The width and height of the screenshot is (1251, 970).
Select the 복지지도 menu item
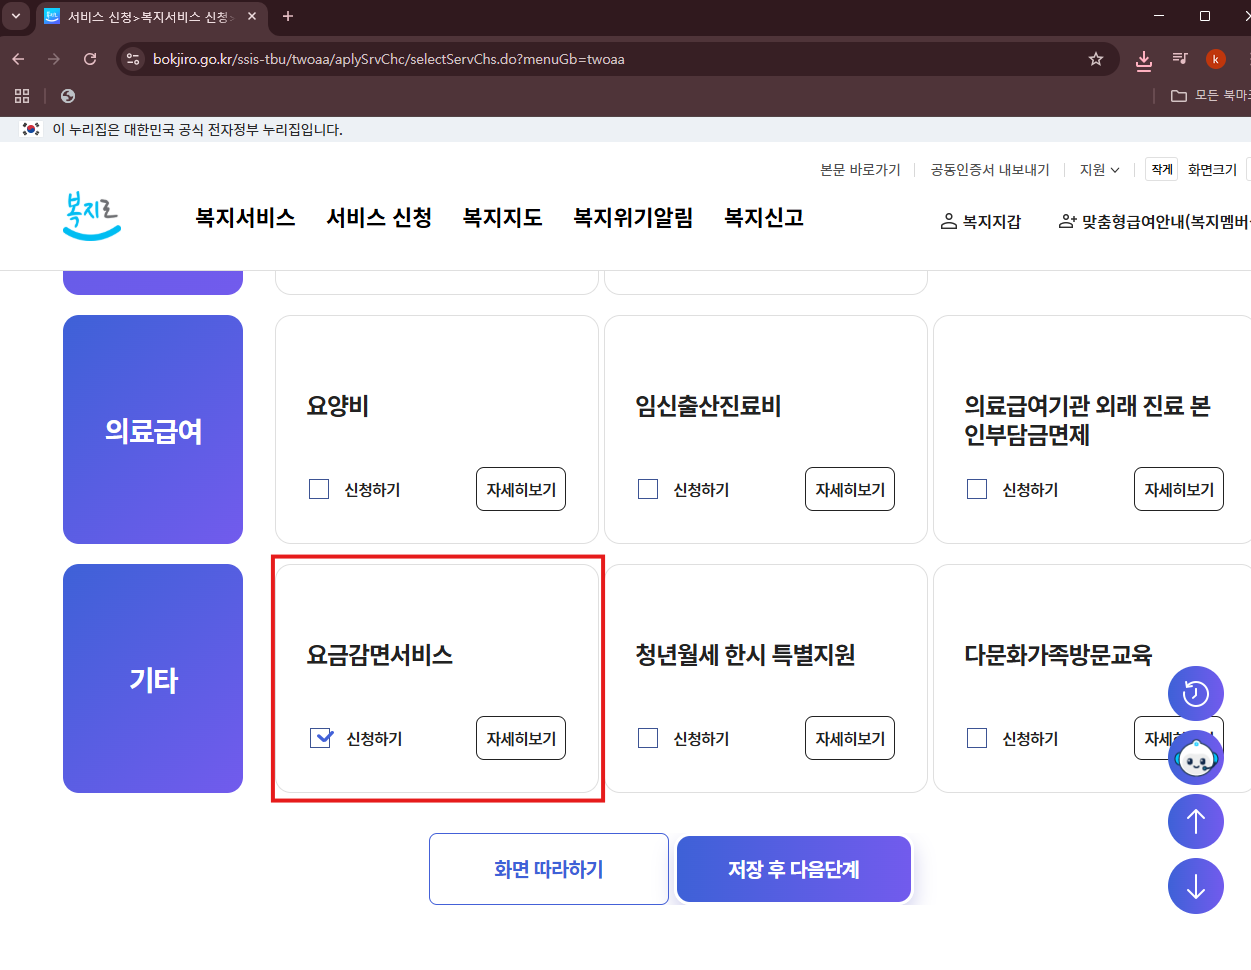tap(502, 217)
